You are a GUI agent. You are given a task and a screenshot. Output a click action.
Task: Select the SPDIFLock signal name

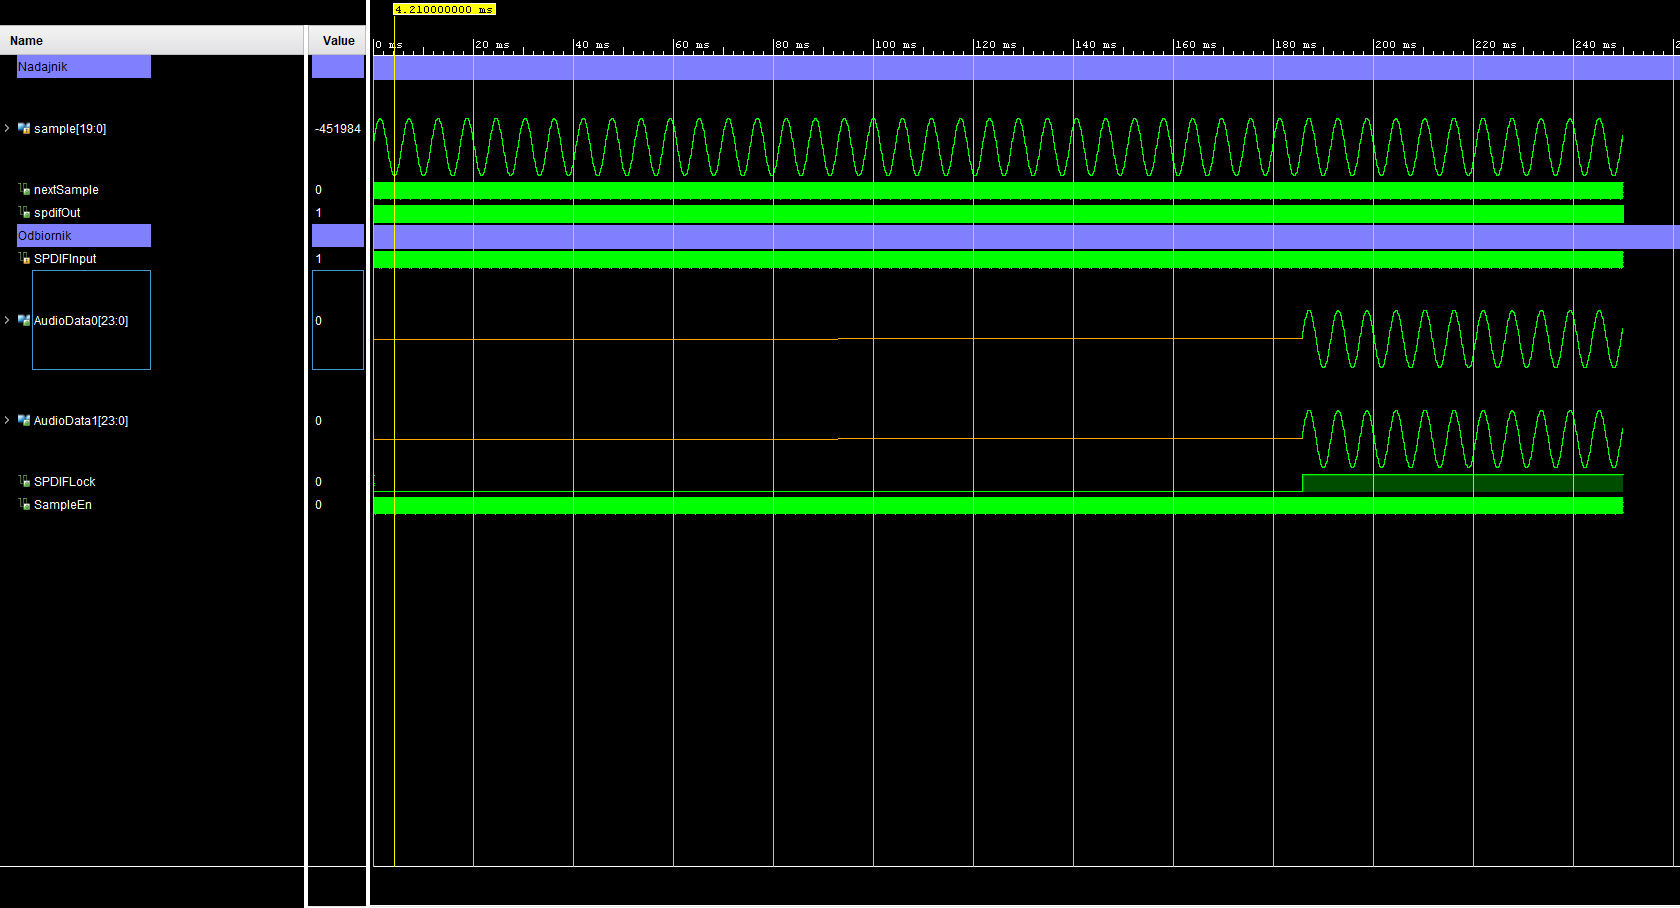click(65, 482)
